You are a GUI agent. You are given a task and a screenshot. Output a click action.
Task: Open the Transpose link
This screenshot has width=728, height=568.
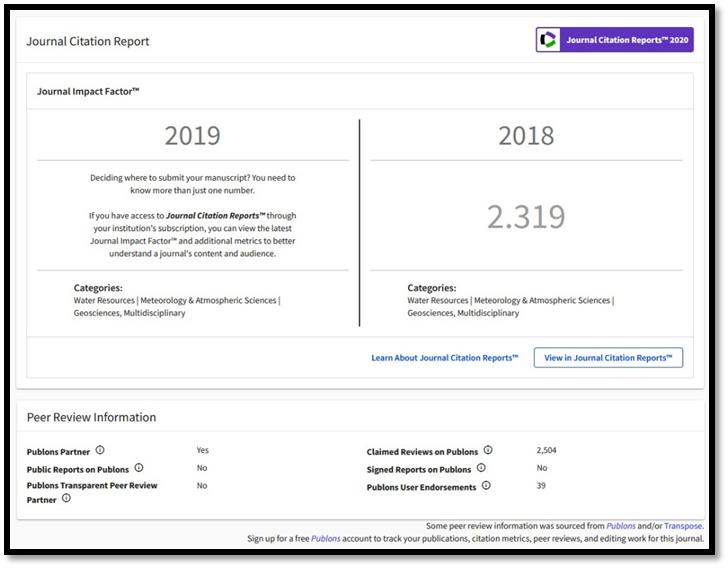click(683, 526)
